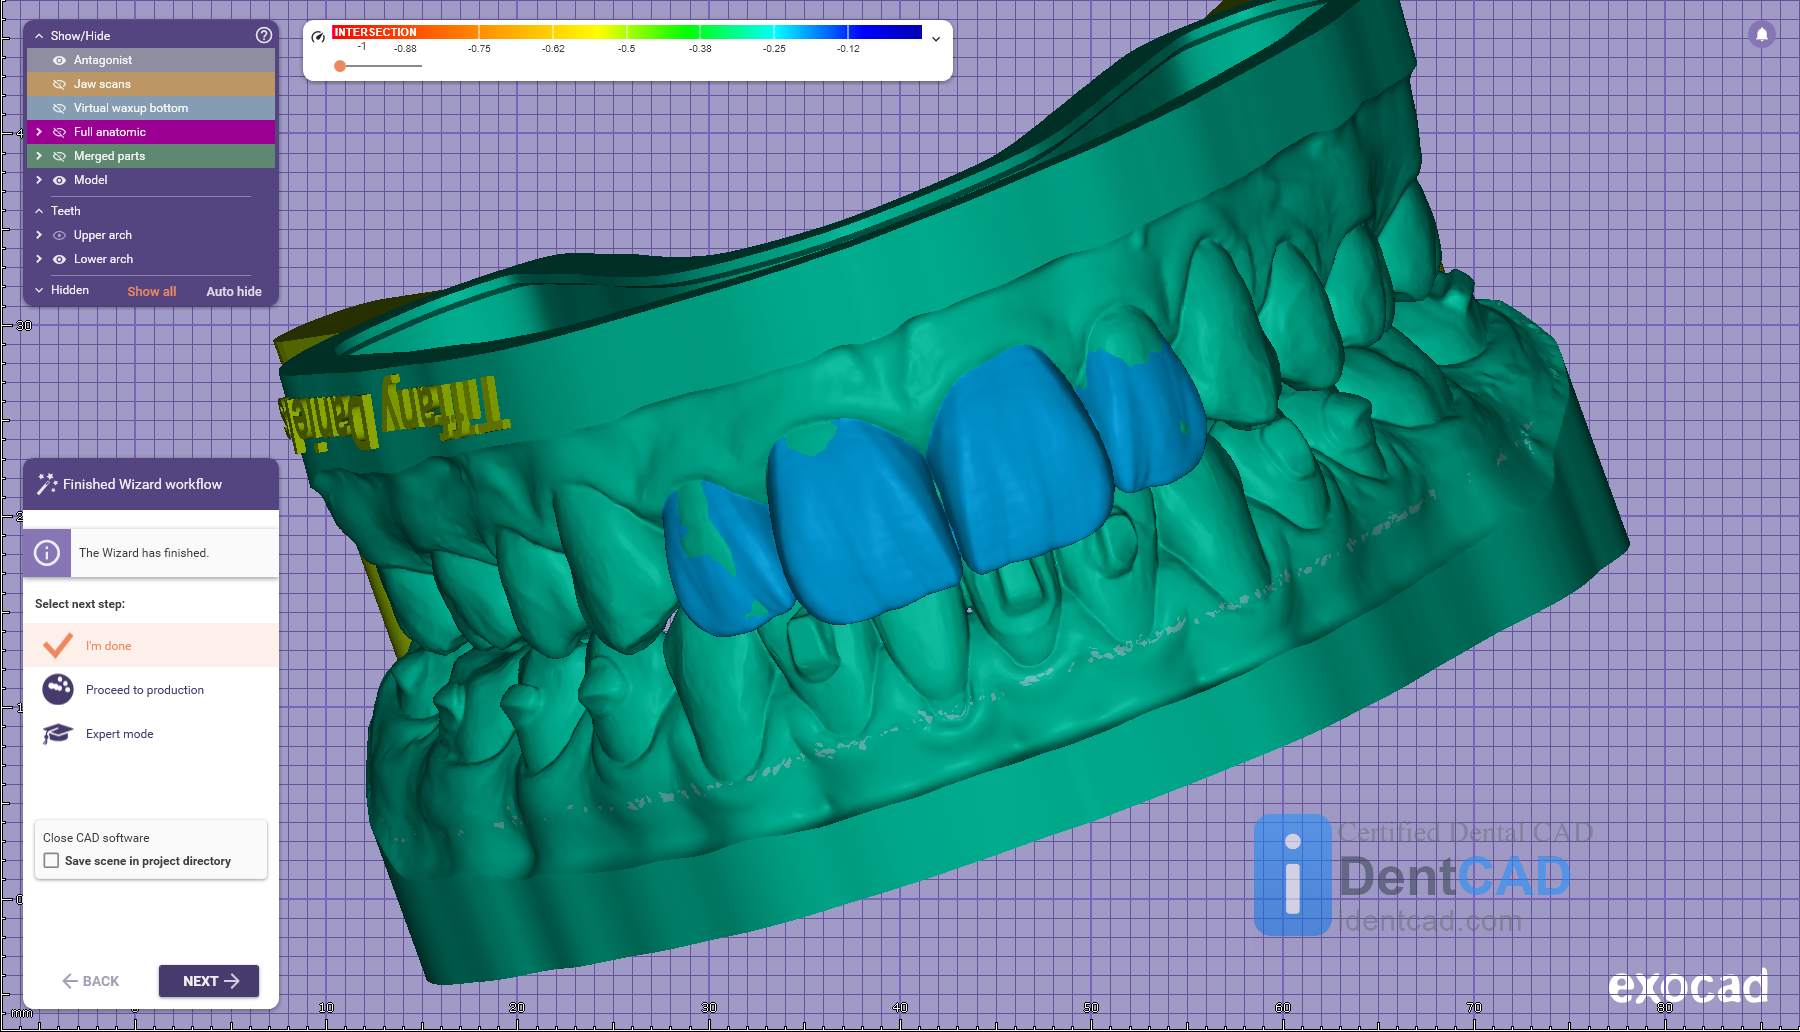Show the Jaw scans layer
Image resolution: width=1800 pixels, height=1032 pixels.
click(x=59, y=84)
